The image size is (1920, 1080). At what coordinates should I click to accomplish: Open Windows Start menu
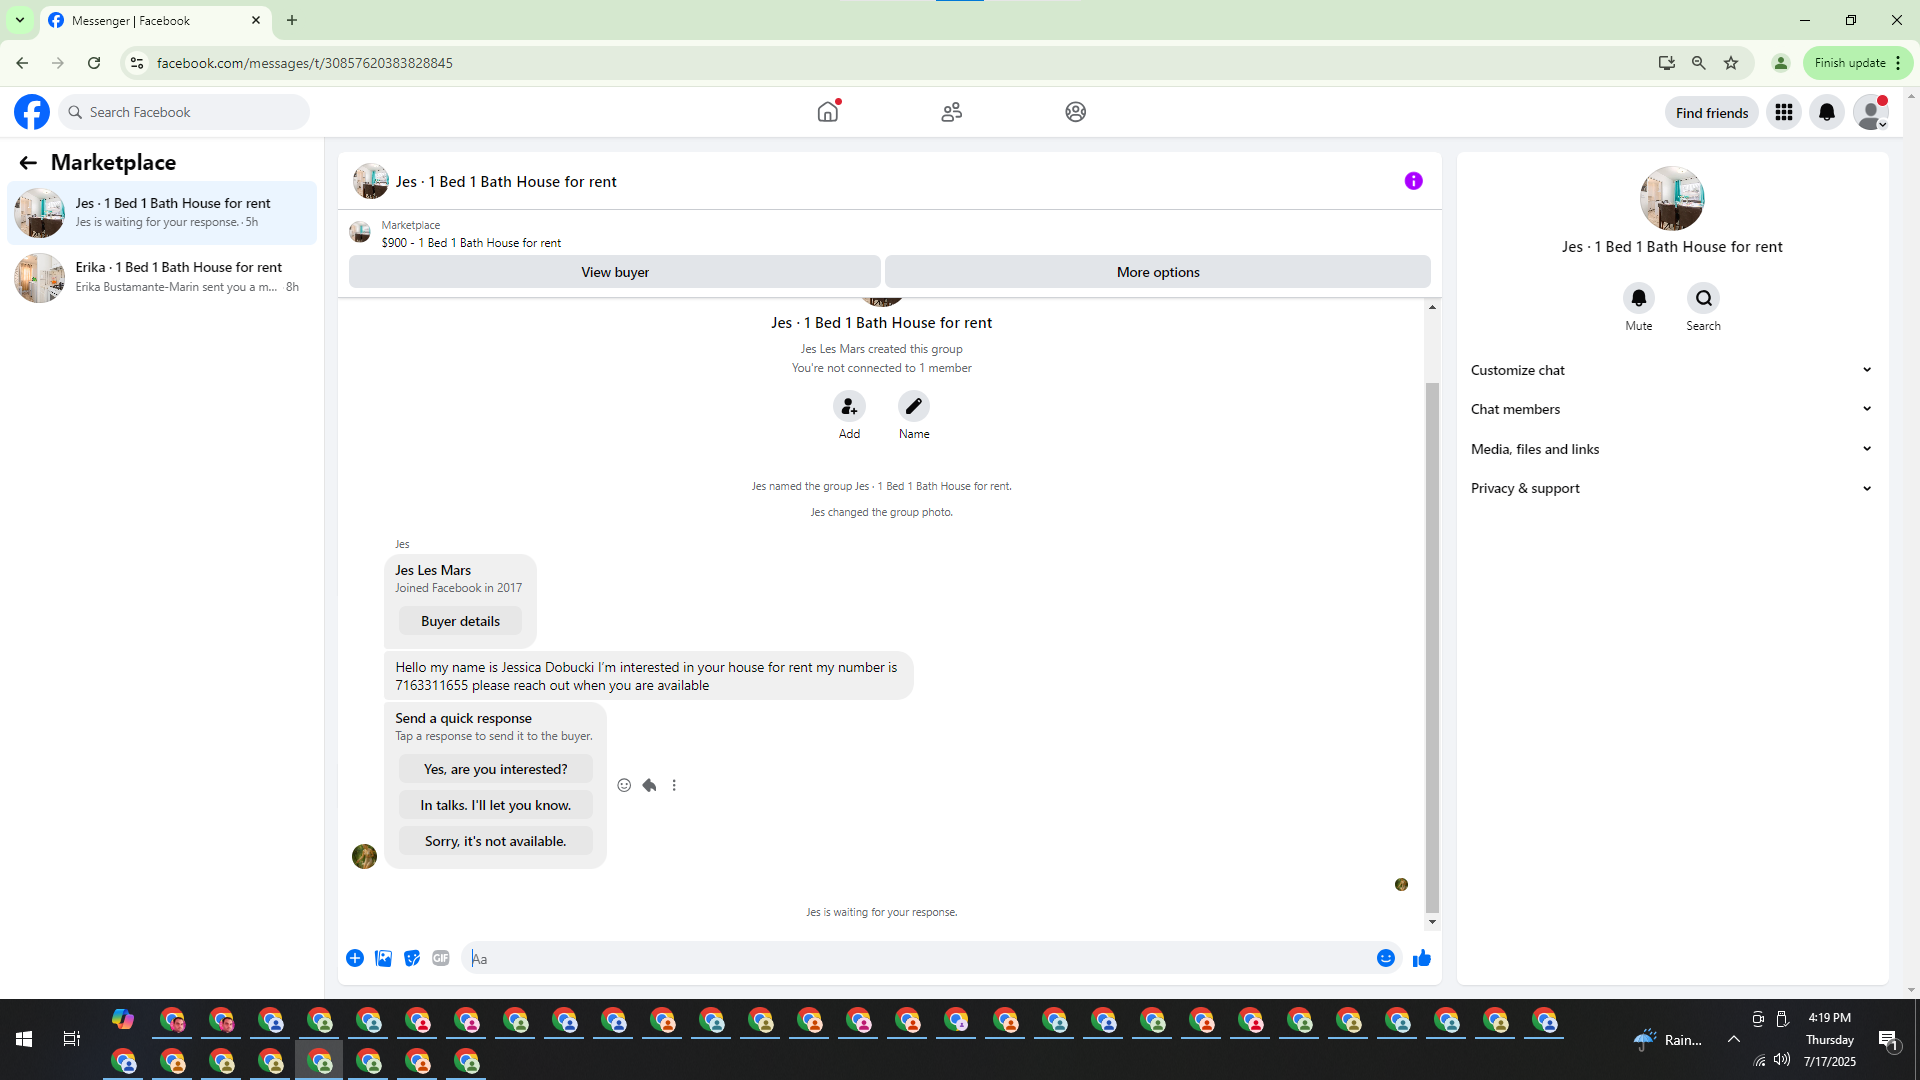24,1039
